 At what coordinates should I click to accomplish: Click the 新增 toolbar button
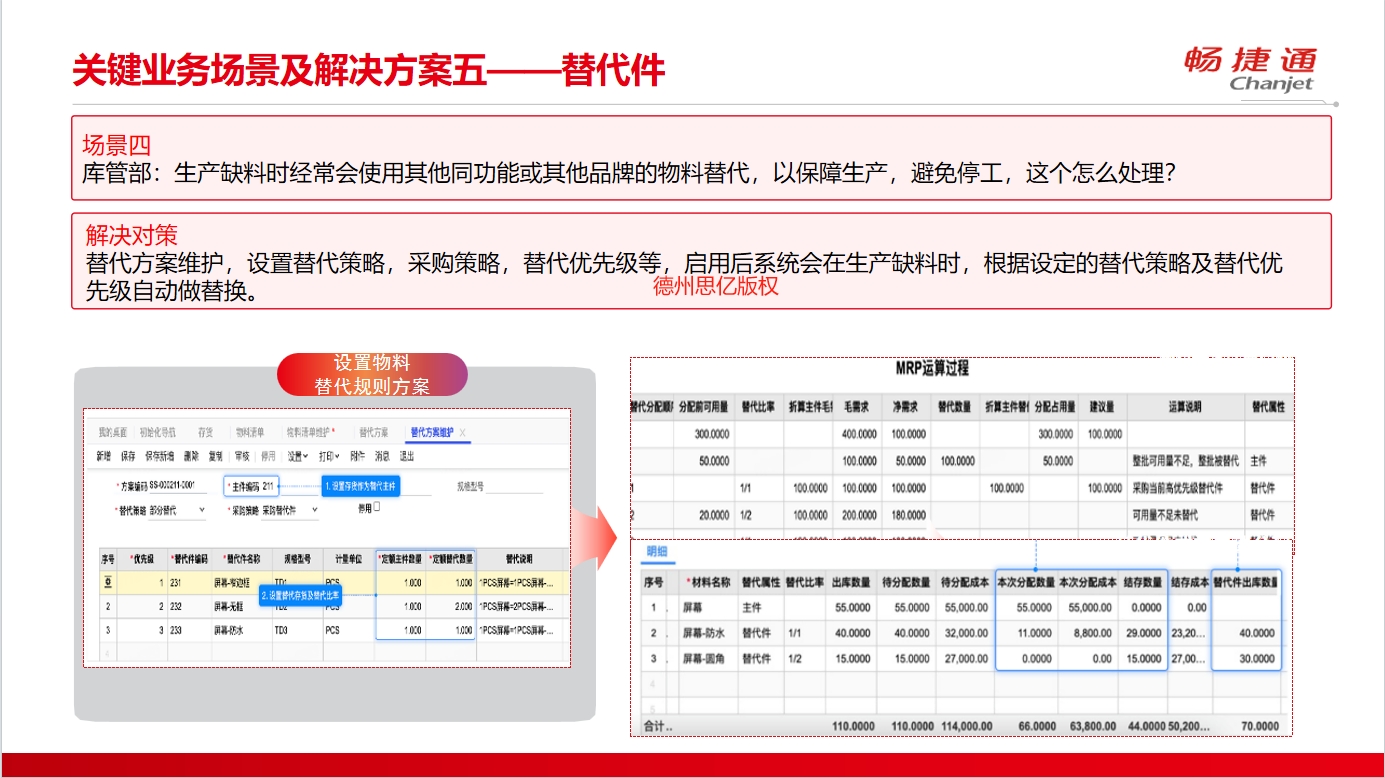103,456
